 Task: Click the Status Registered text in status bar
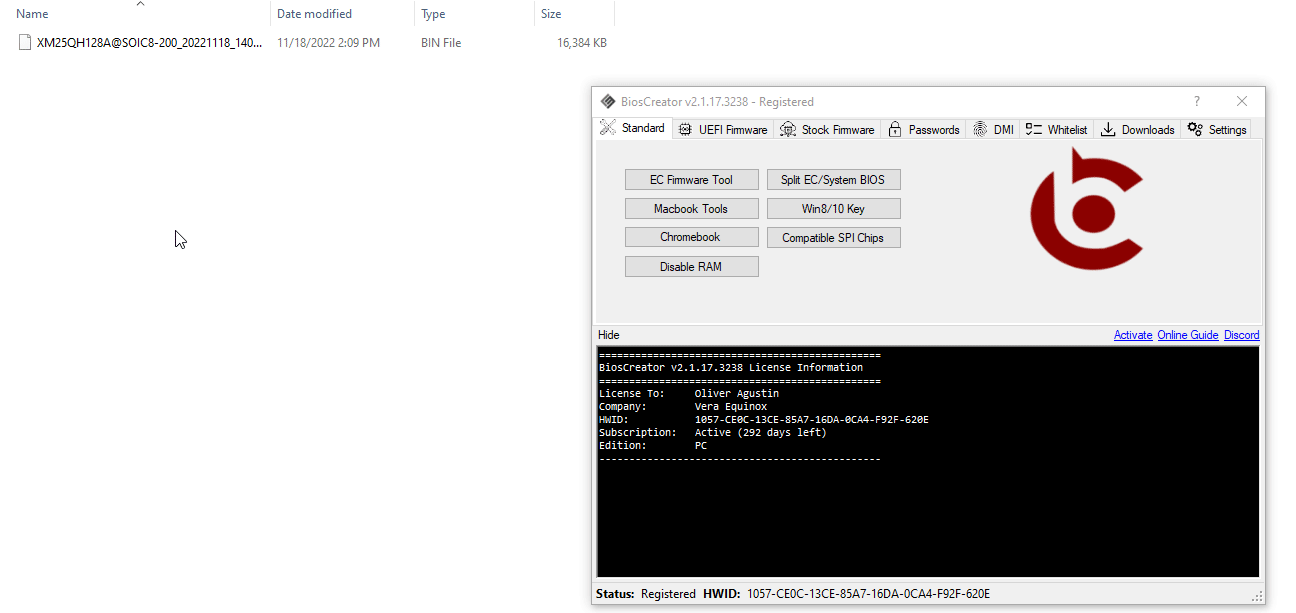646,594
